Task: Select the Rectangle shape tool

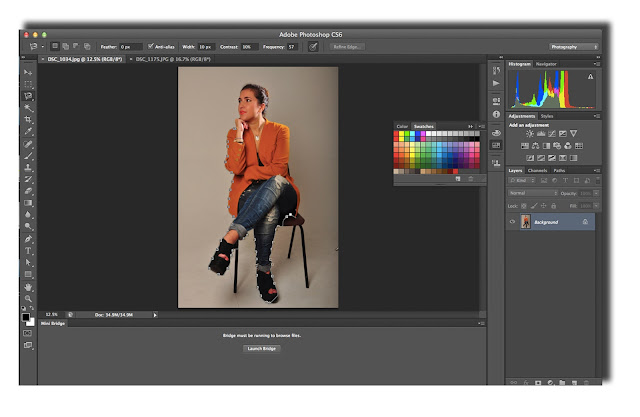Action: coord(28,275)
